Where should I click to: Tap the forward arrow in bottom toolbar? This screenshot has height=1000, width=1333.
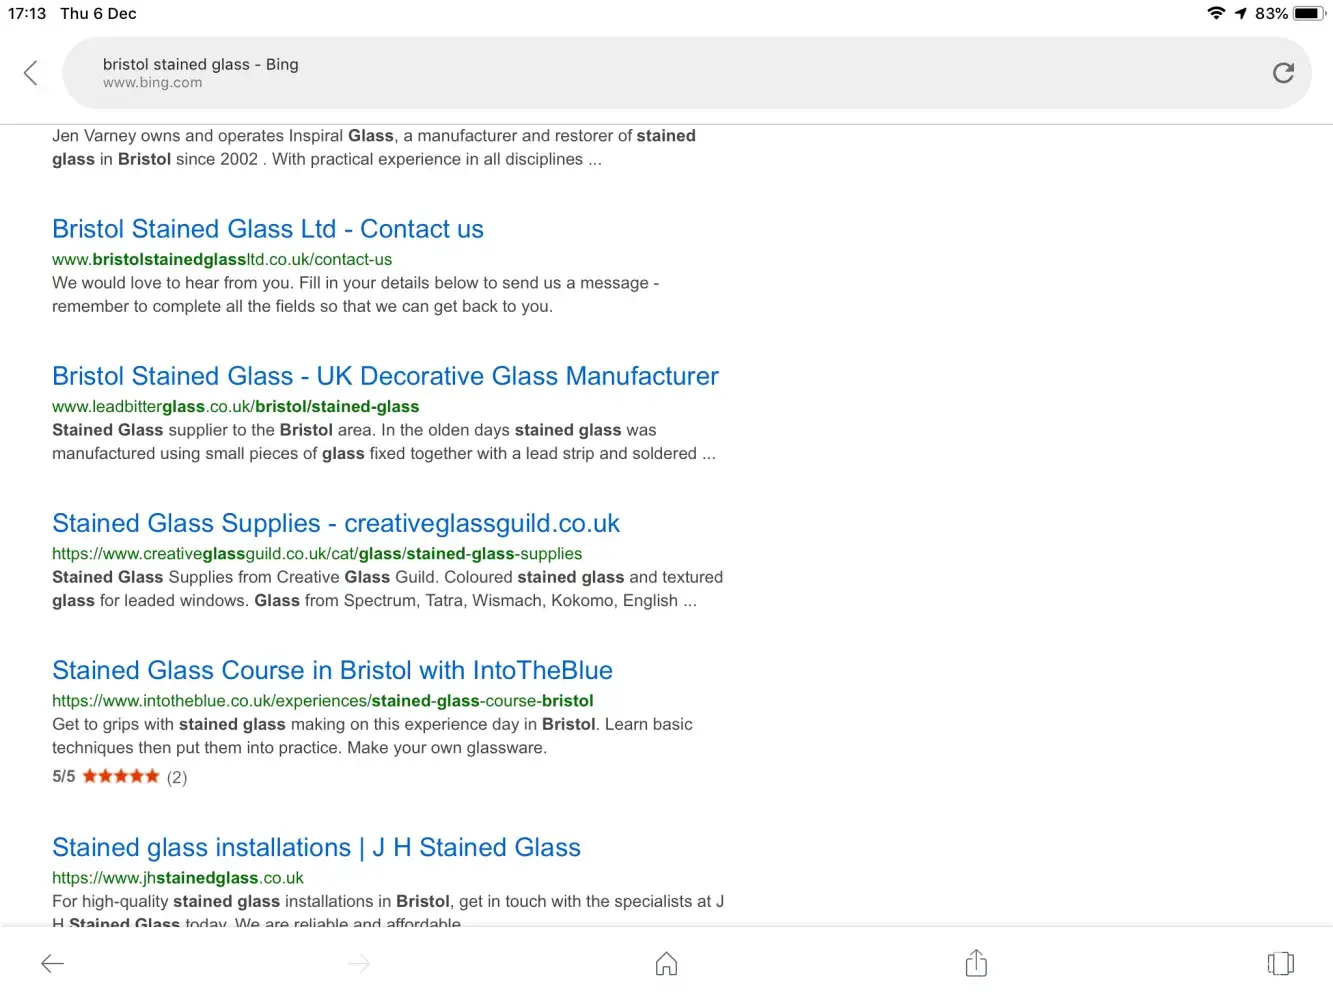359,963
